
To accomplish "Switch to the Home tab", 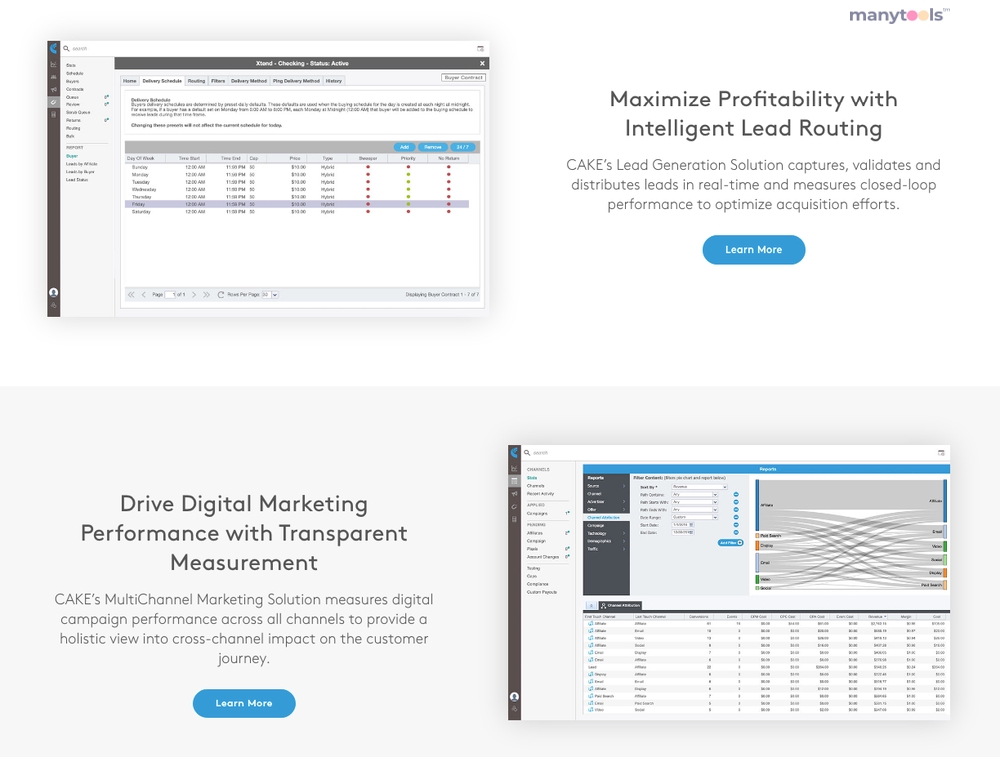I will (129, 81).
